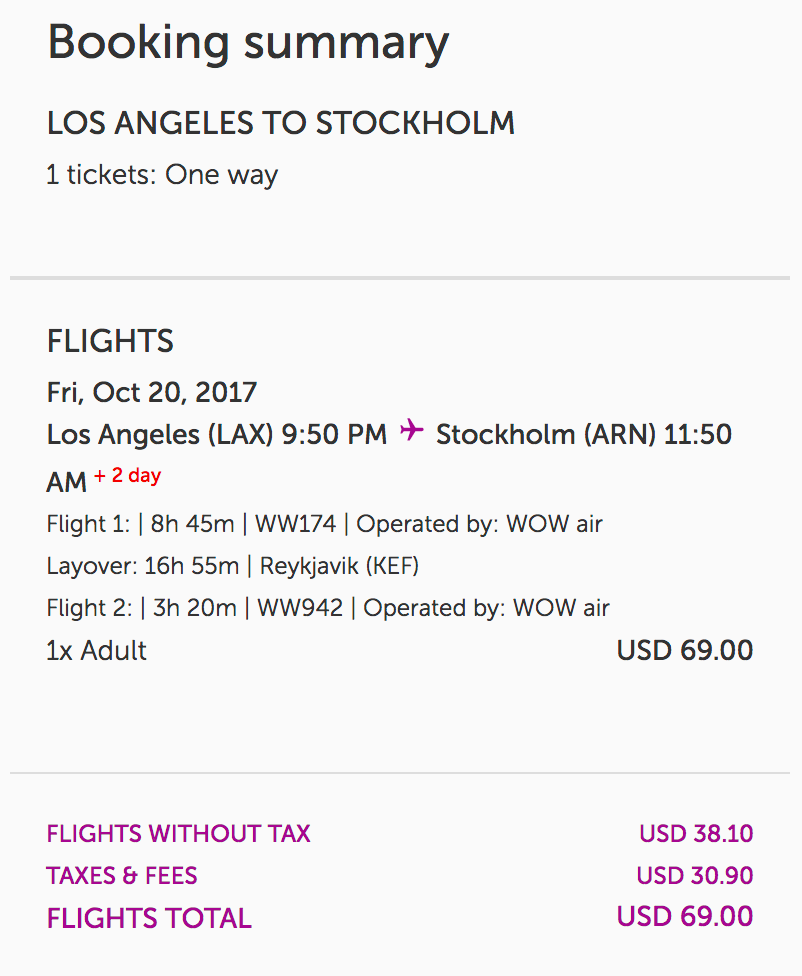
Task: Click the purple airplane icon between cities
Action: coord(411,431)
